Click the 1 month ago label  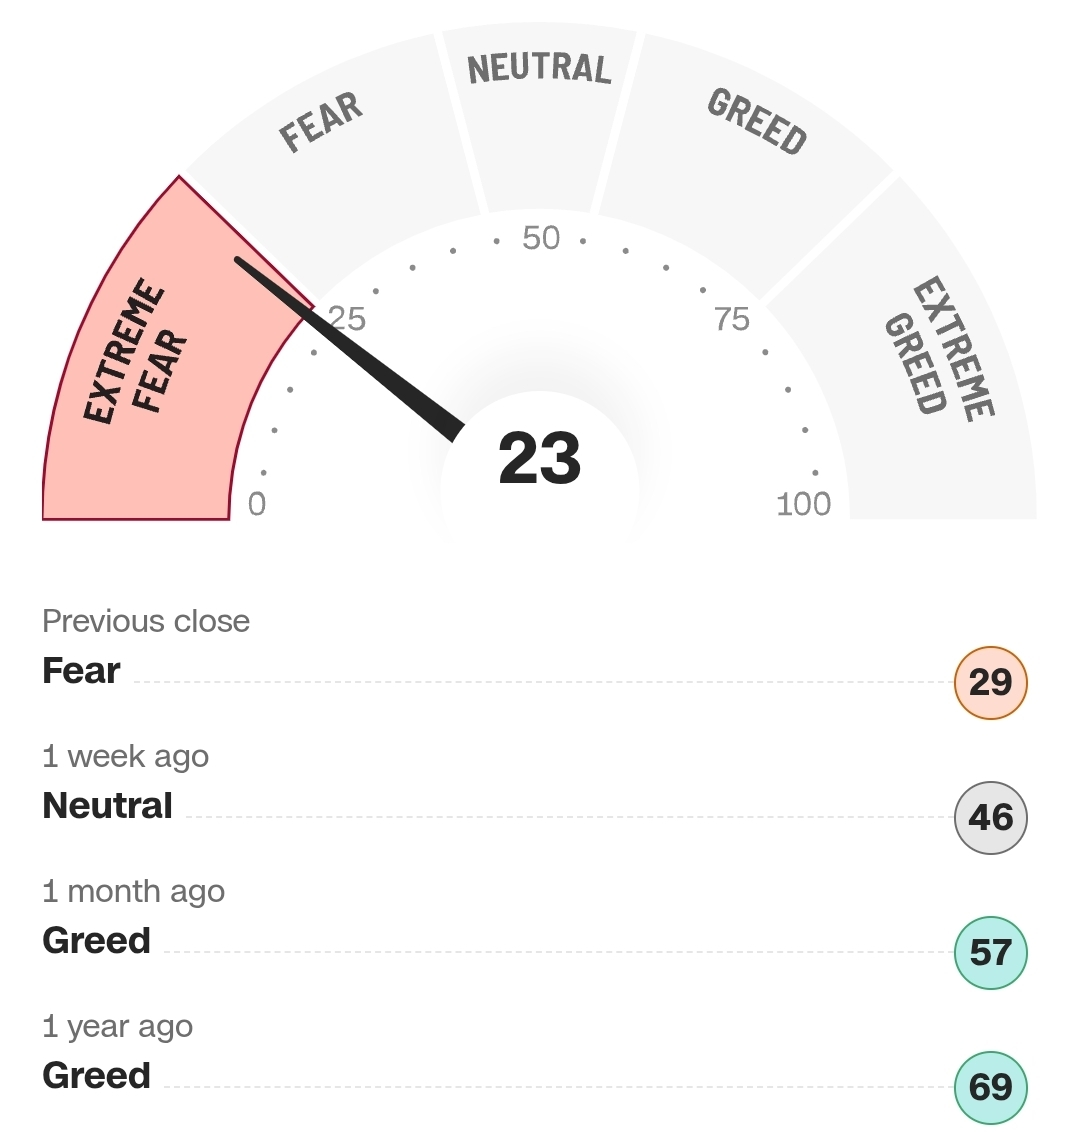click(x=133, y=891)
